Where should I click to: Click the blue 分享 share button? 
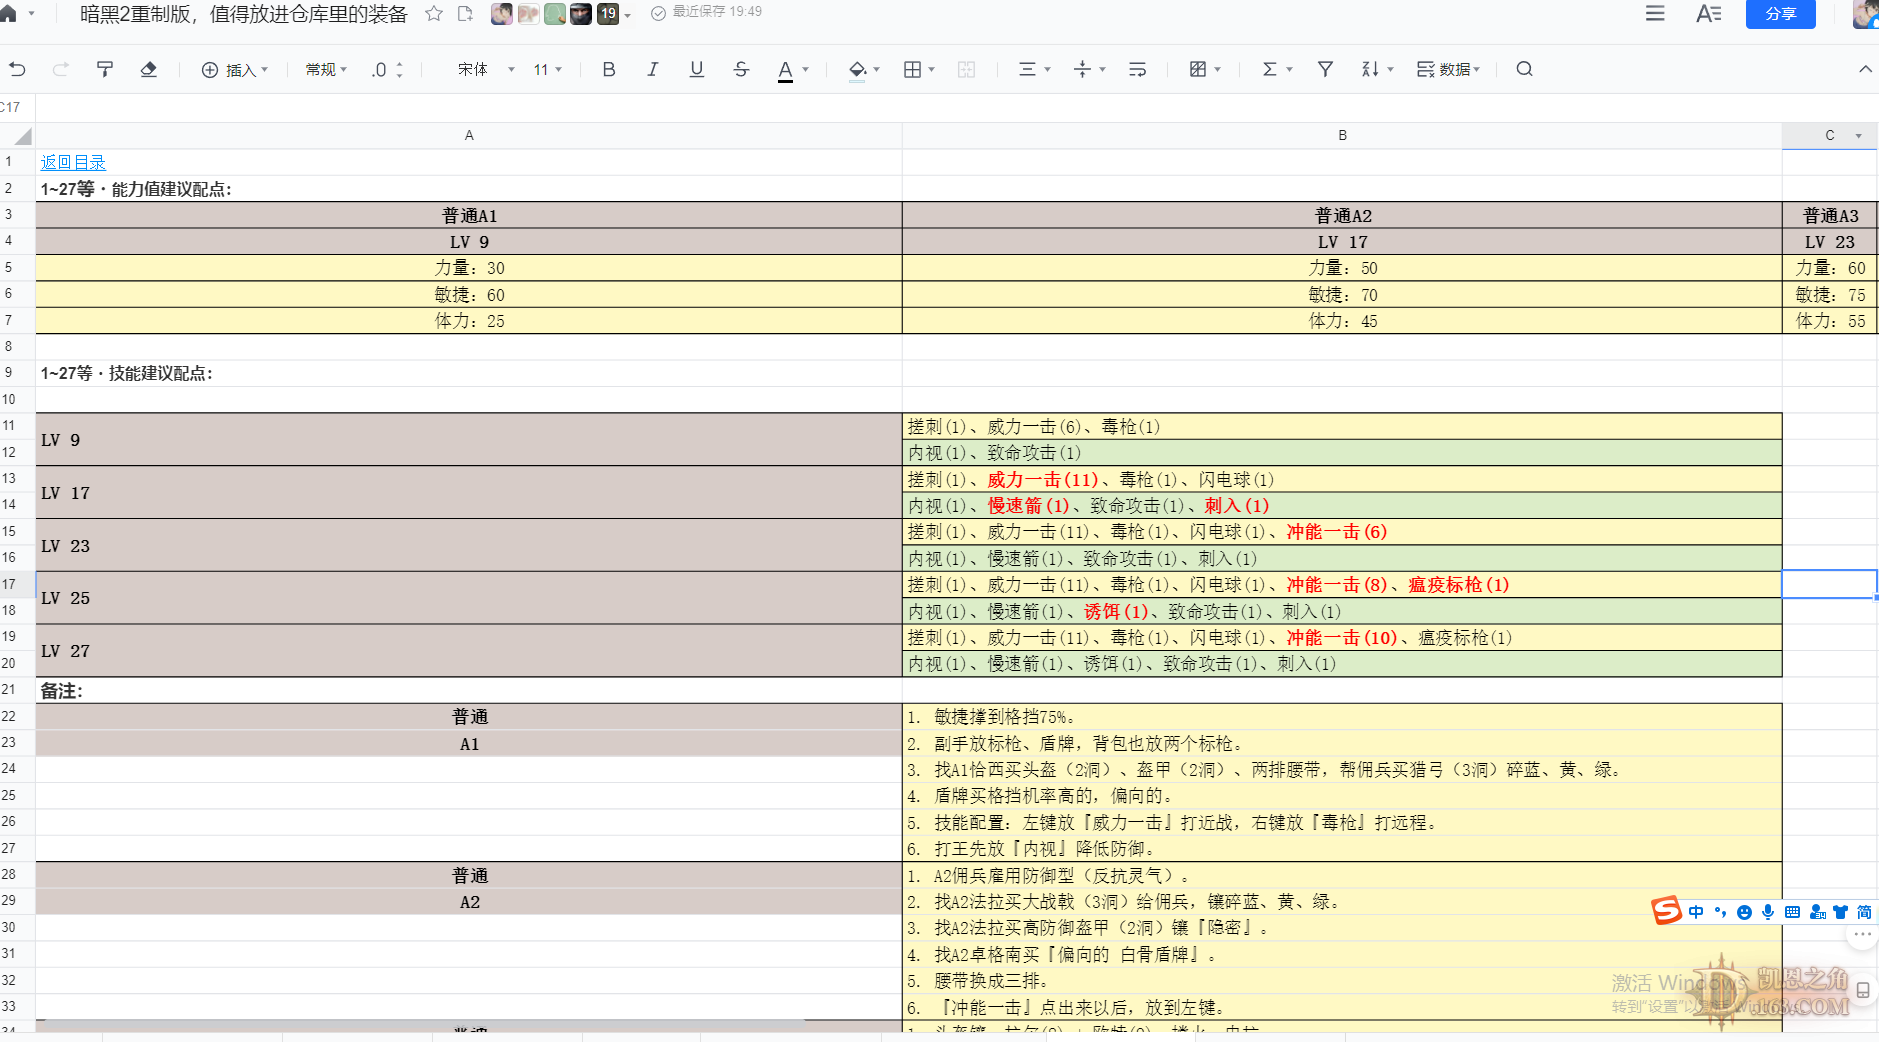1780,14
